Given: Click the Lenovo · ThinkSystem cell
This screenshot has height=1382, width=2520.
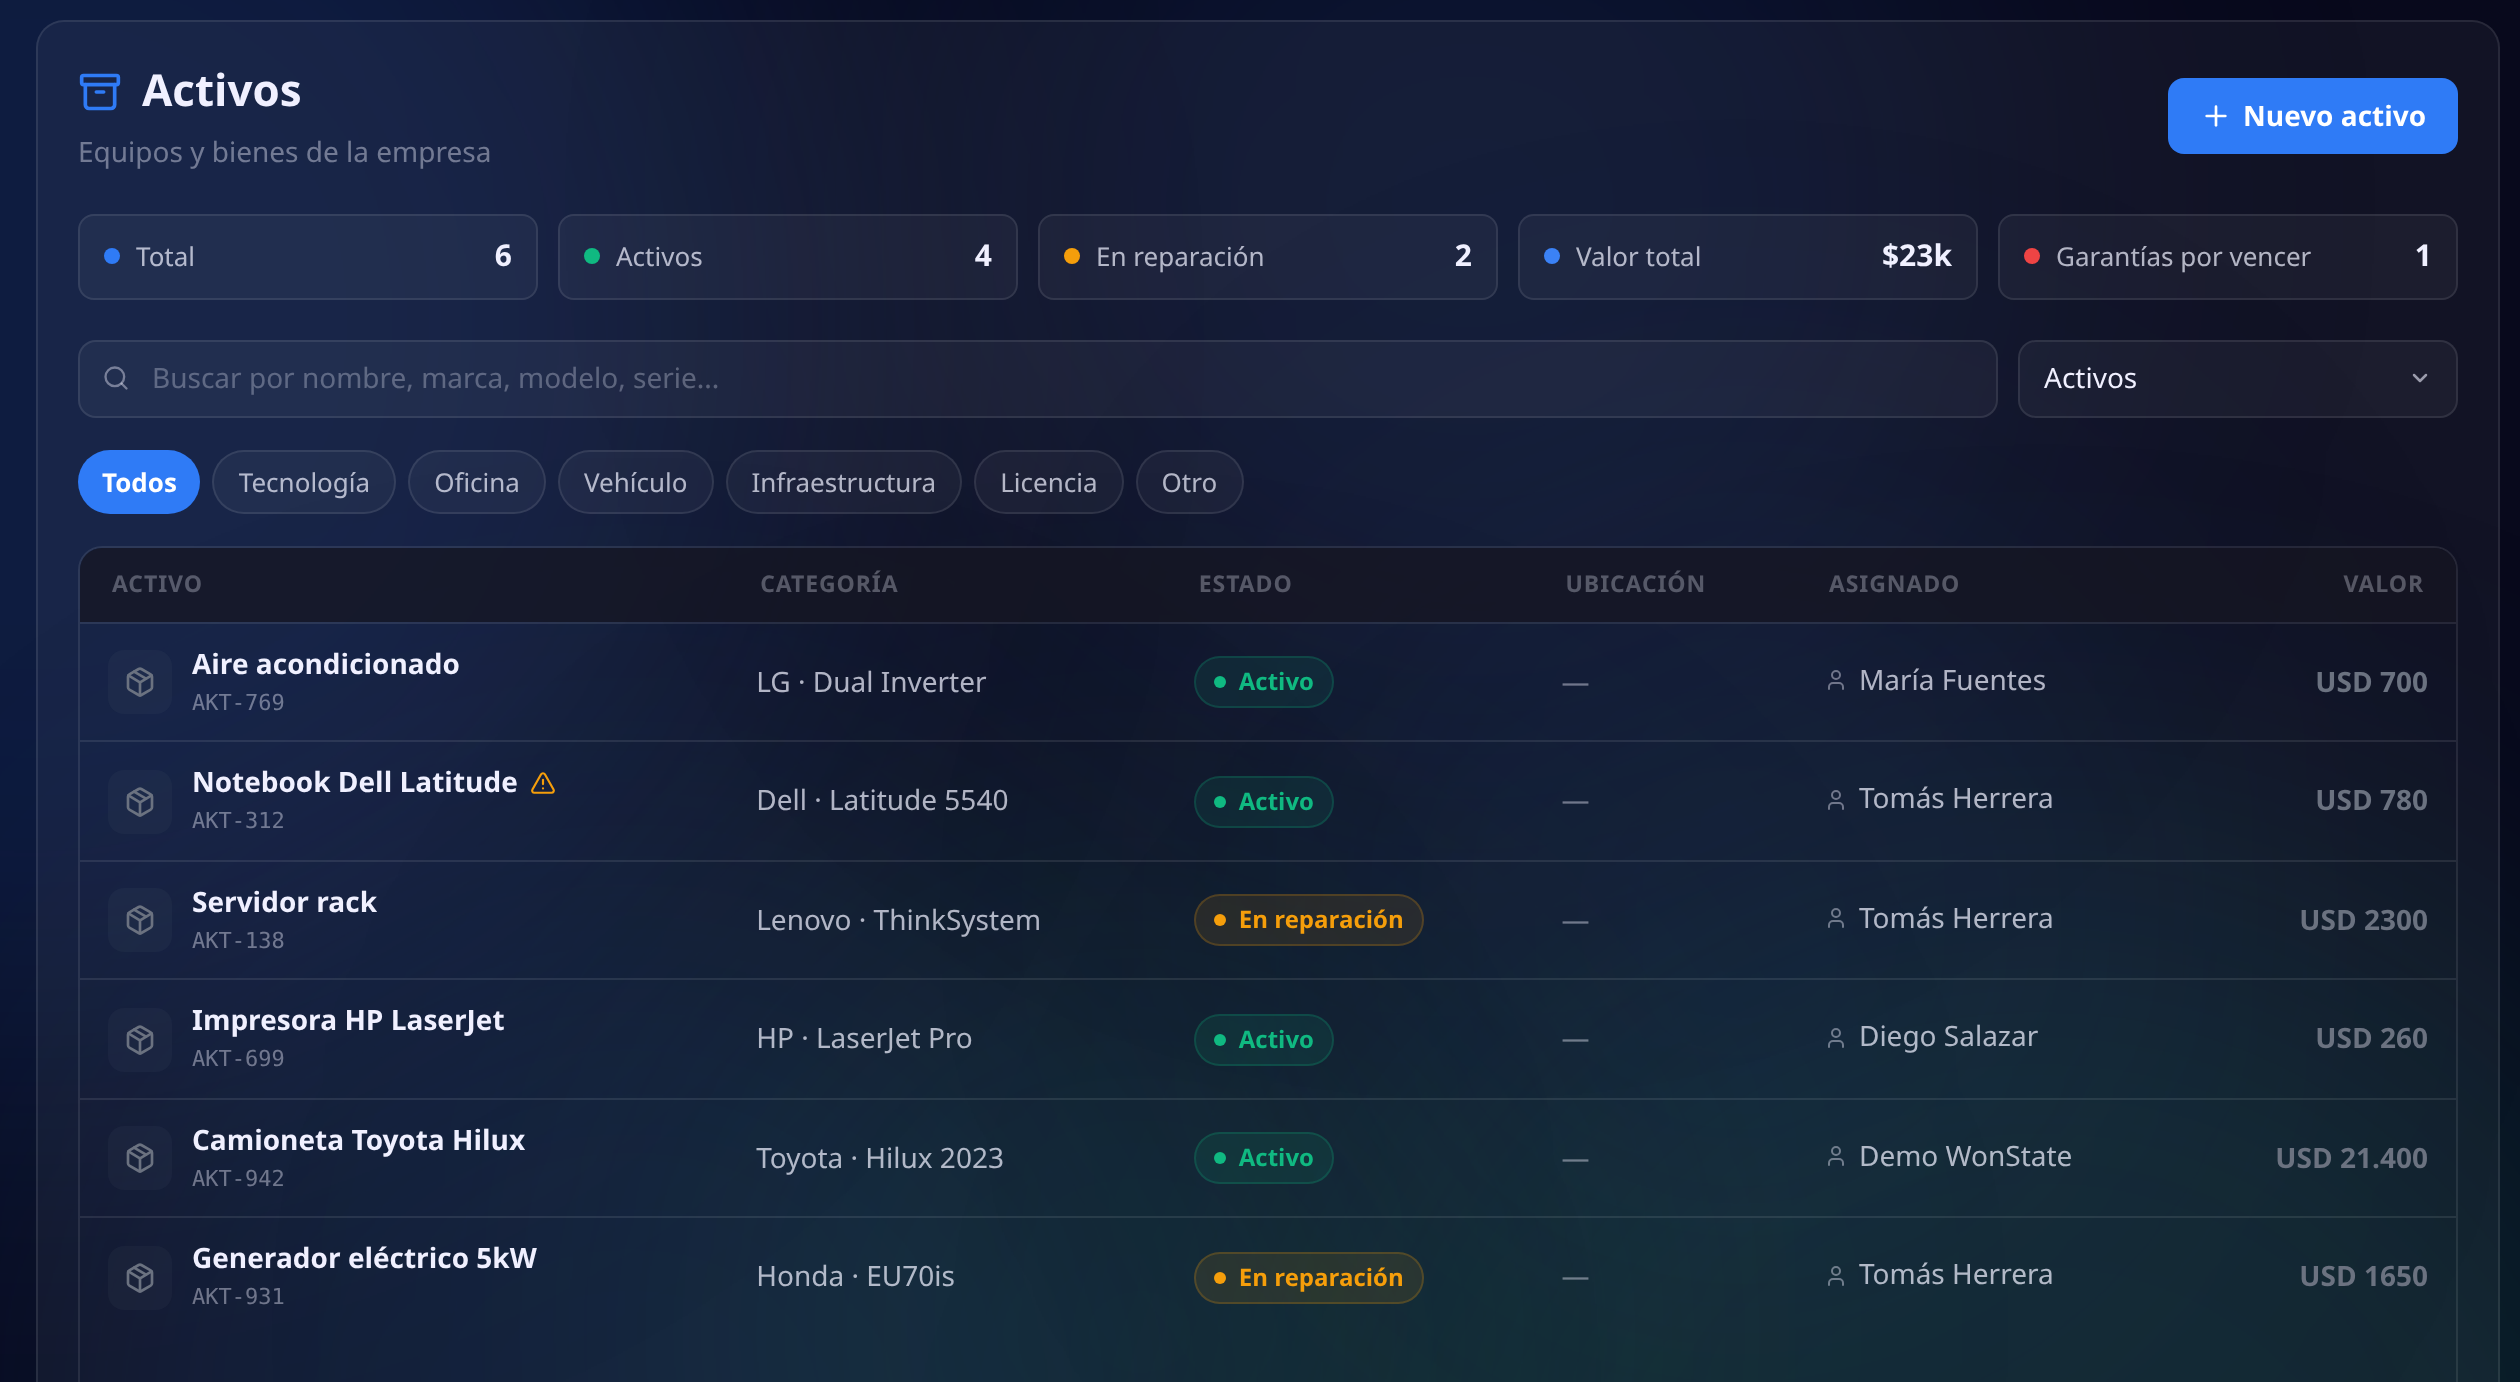Looking at the screenshot, I should (x=899, y=920).
